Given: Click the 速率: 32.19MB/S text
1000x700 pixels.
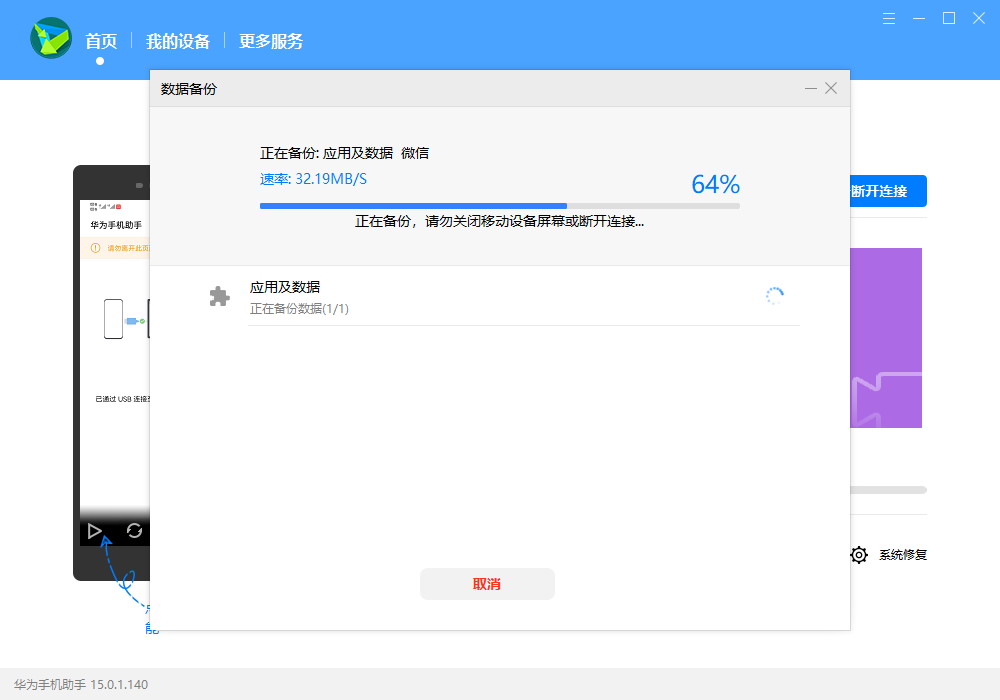Looking at the screenshot, I should point(313,179).
